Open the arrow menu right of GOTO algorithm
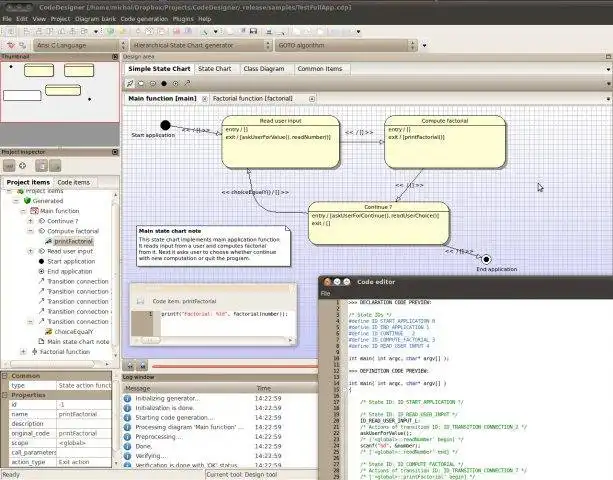This screenshot has width=613, height=480. 425,45
